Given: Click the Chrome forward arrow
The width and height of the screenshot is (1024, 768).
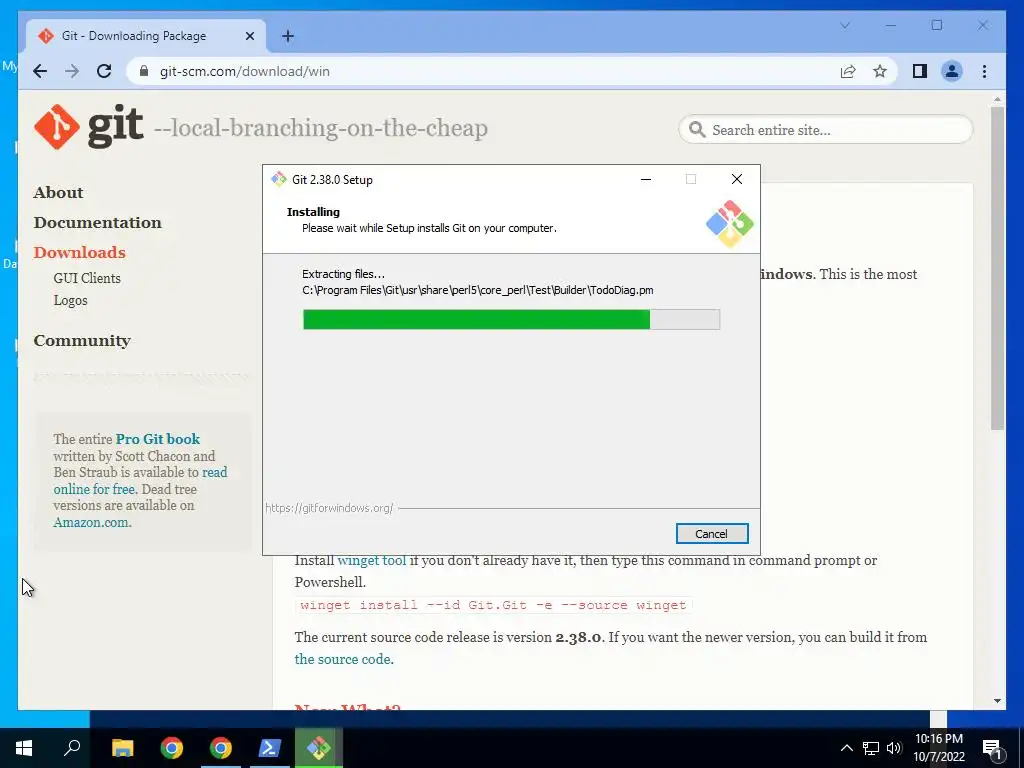Looking at the screenshot, I should click(x=72, y=71).
